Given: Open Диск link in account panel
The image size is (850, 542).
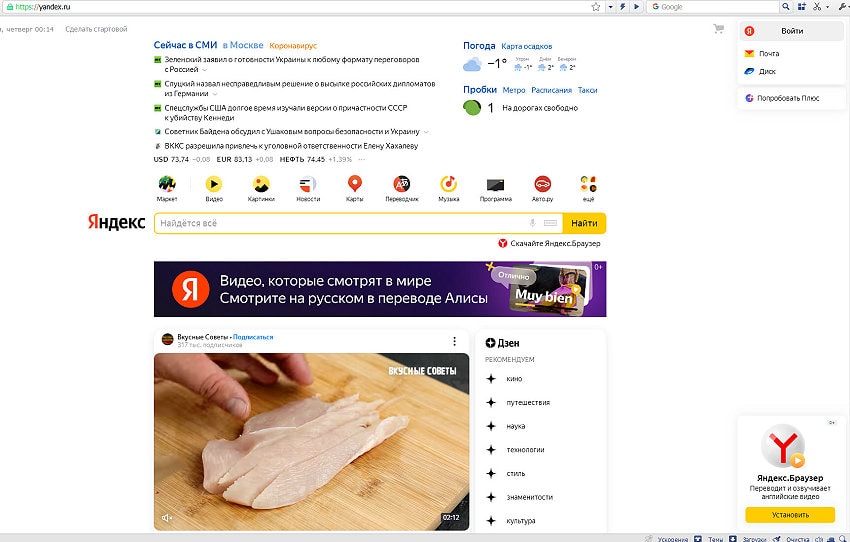Looking at the screenshot, I should tap(767, 71).
